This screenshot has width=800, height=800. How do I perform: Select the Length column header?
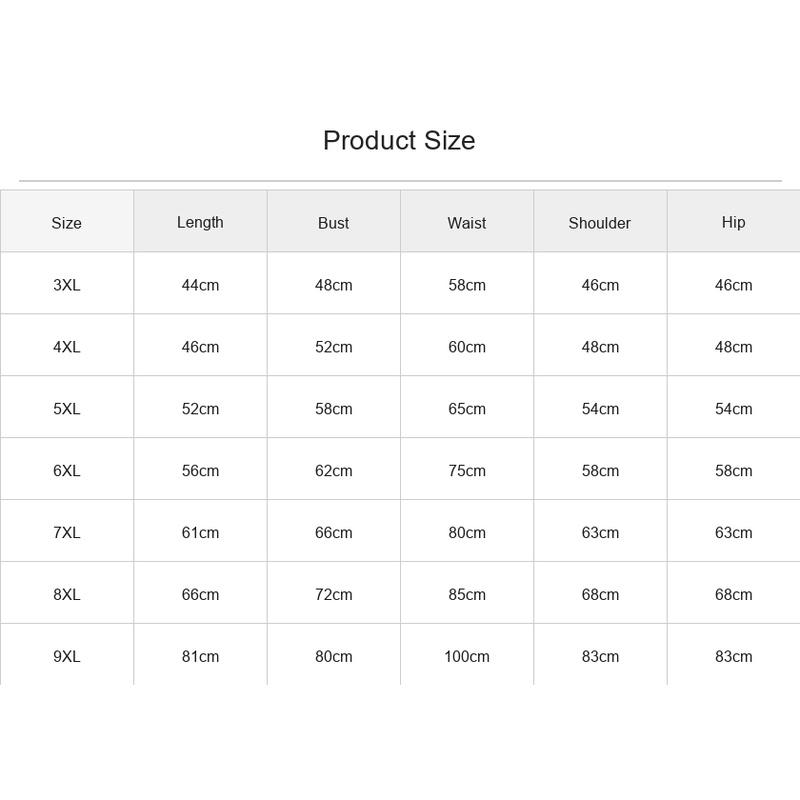pos(200,222)
